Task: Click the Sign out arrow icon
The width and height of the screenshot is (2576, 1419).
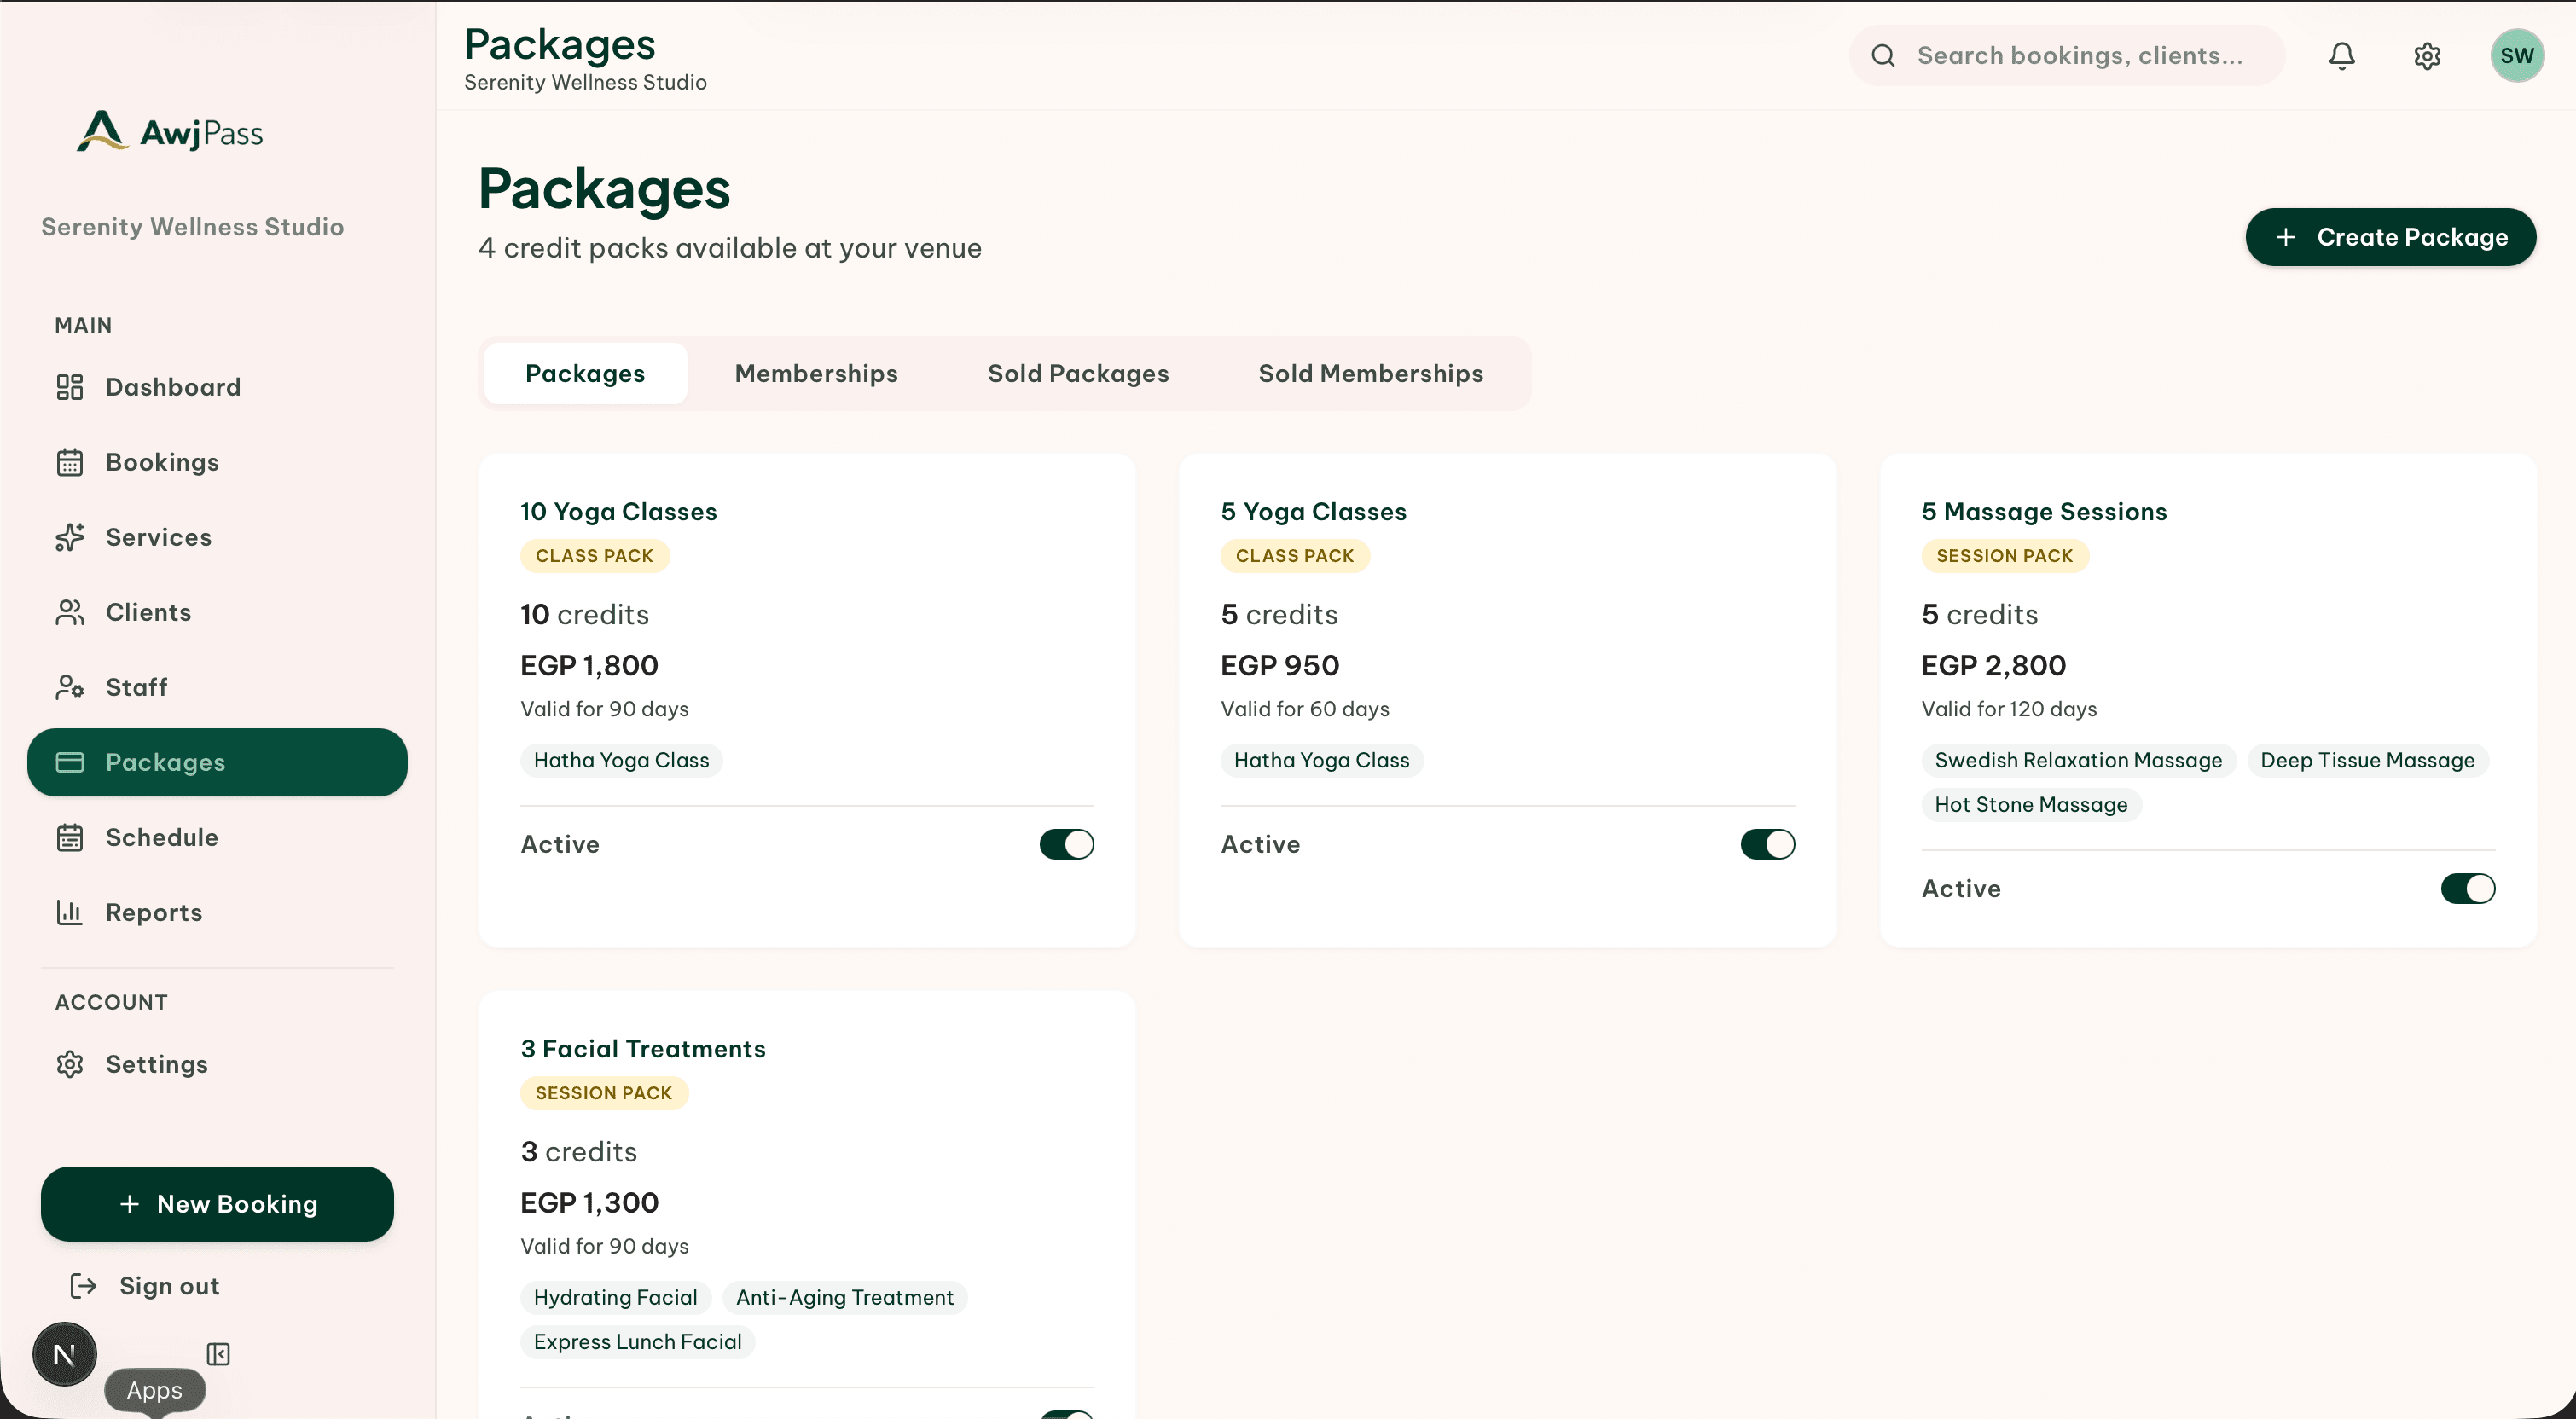Action: 83,1286
